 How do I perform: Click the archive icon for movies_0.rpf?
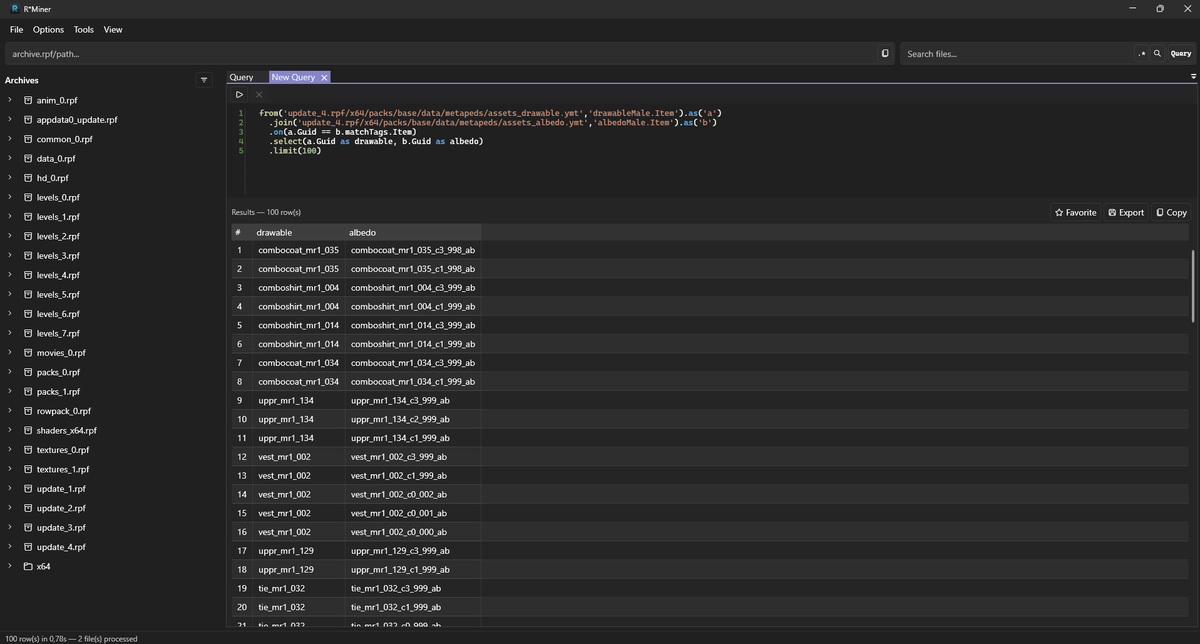click(x=28, y=353)
